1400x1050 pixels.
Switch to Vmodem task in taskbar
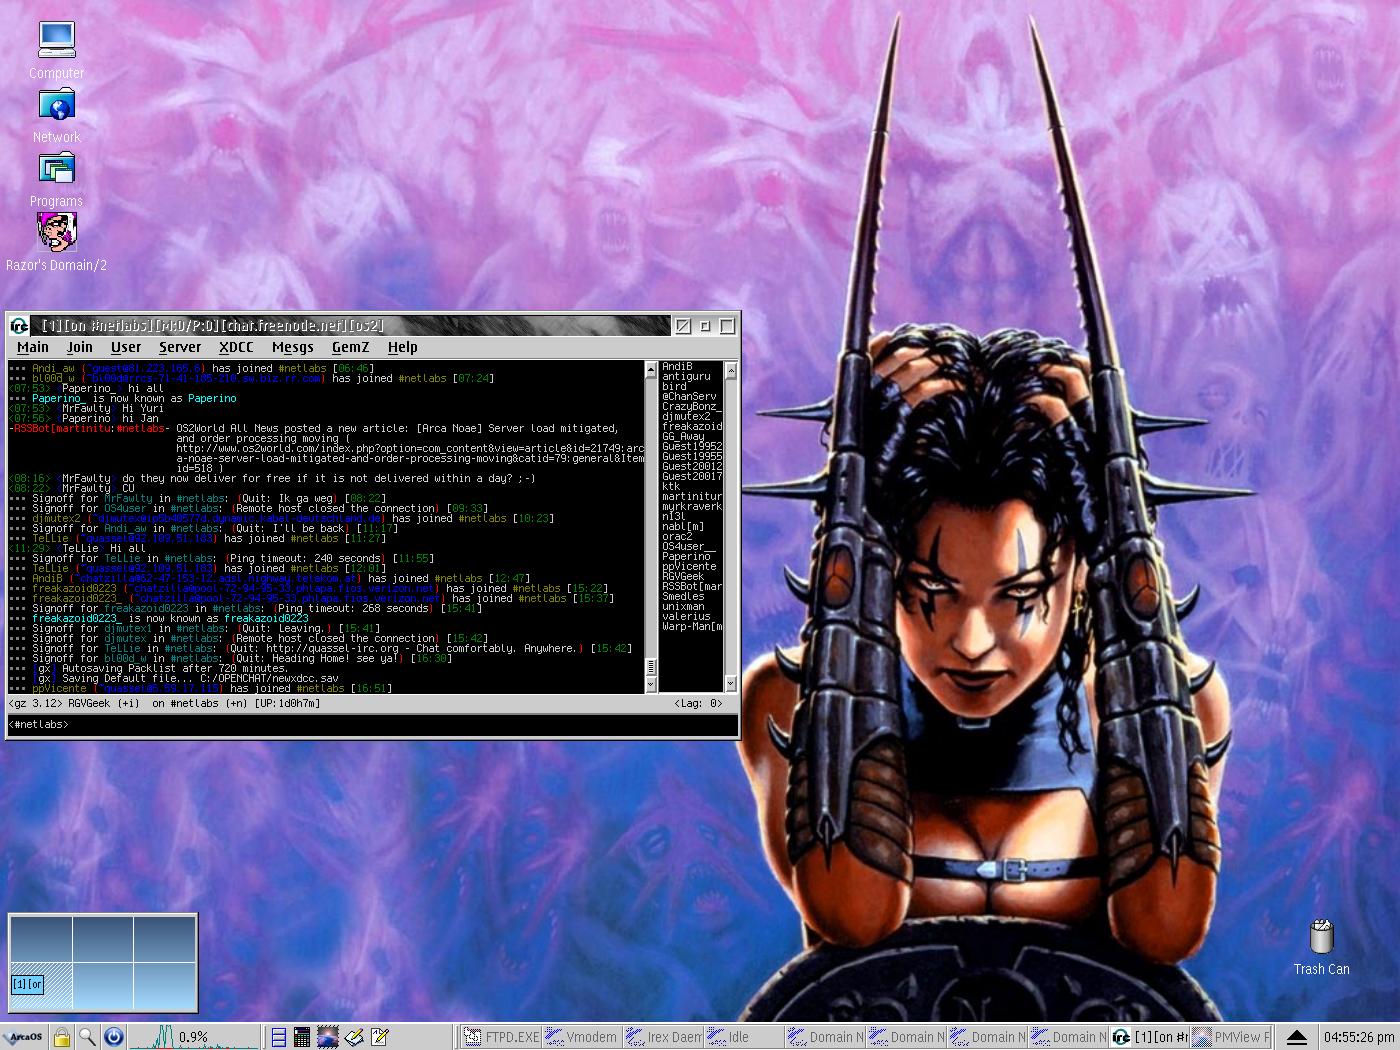pos(582,1037)
